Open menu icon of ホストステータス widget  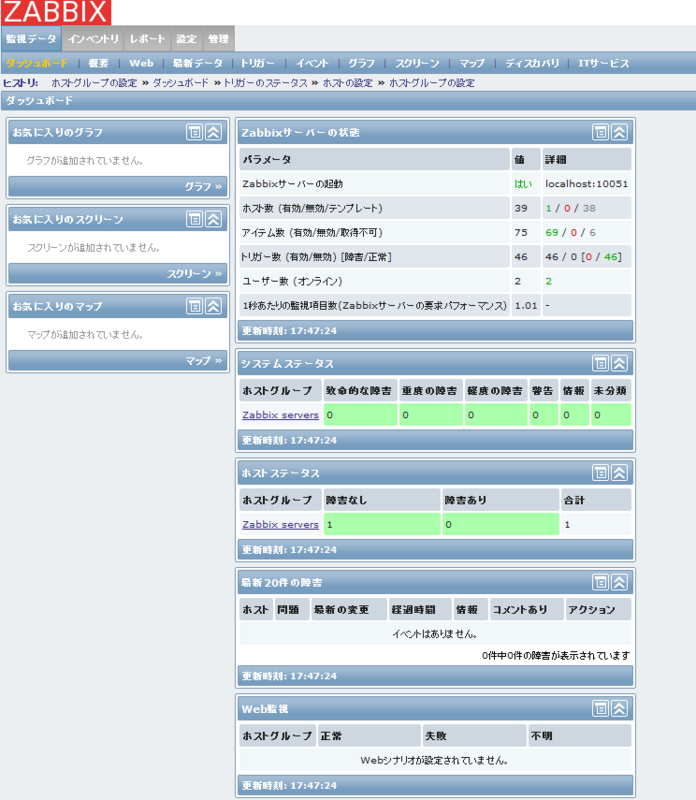pyautogui.click(x=600, y=472)
